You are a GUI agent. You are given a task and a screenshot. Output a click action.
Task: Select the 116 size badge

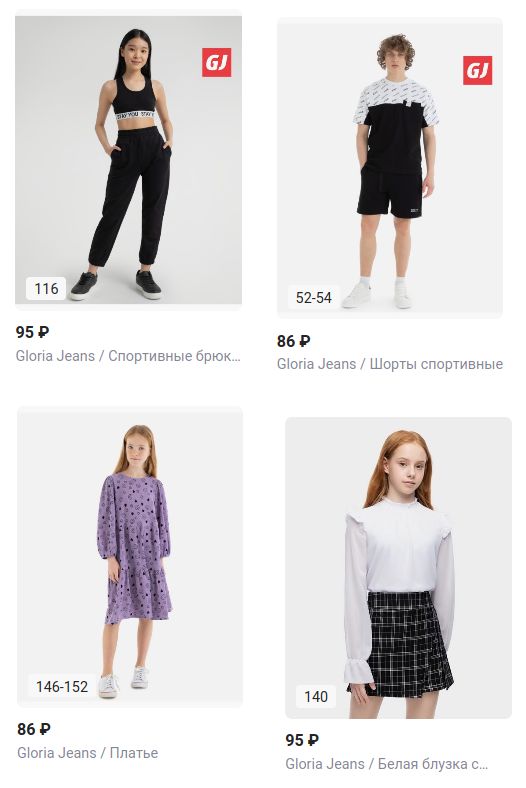pyautogui.click(x=46, y=288)
